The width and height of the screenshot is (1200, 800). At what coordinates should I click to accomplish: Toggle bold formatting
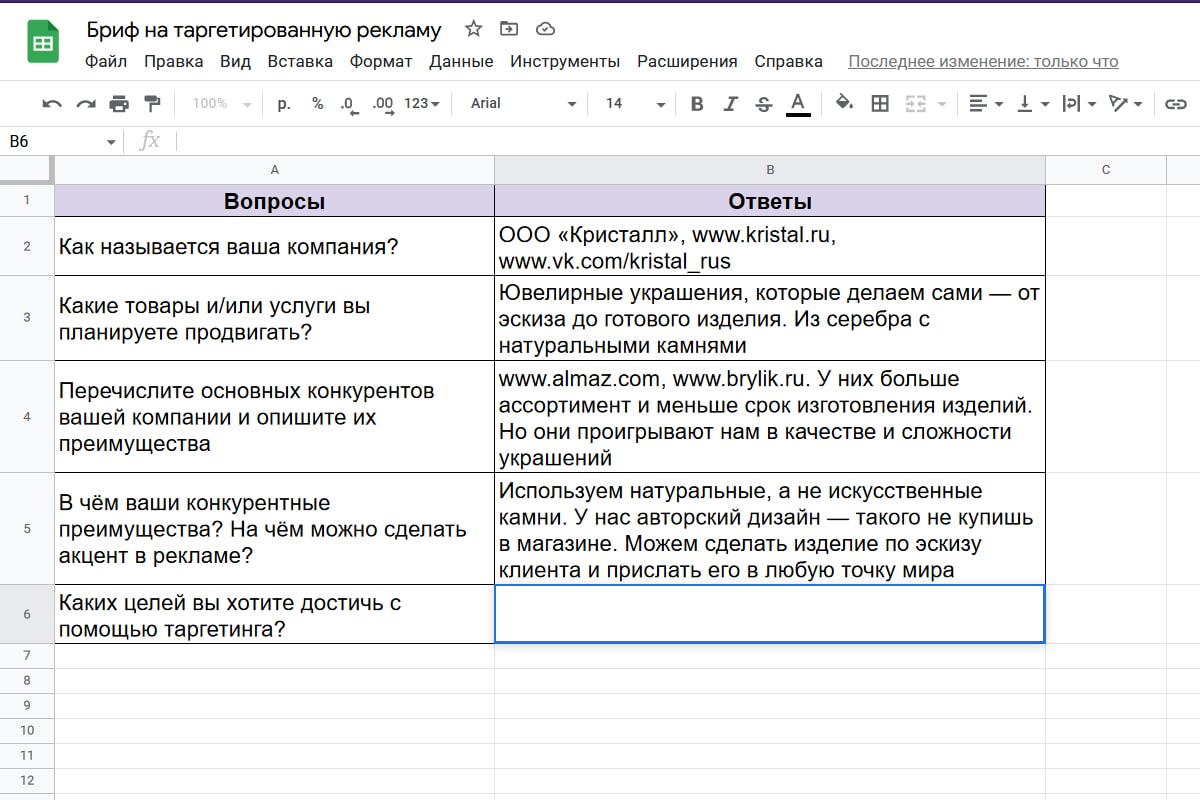pyautogui.click(x=697, y=103)
